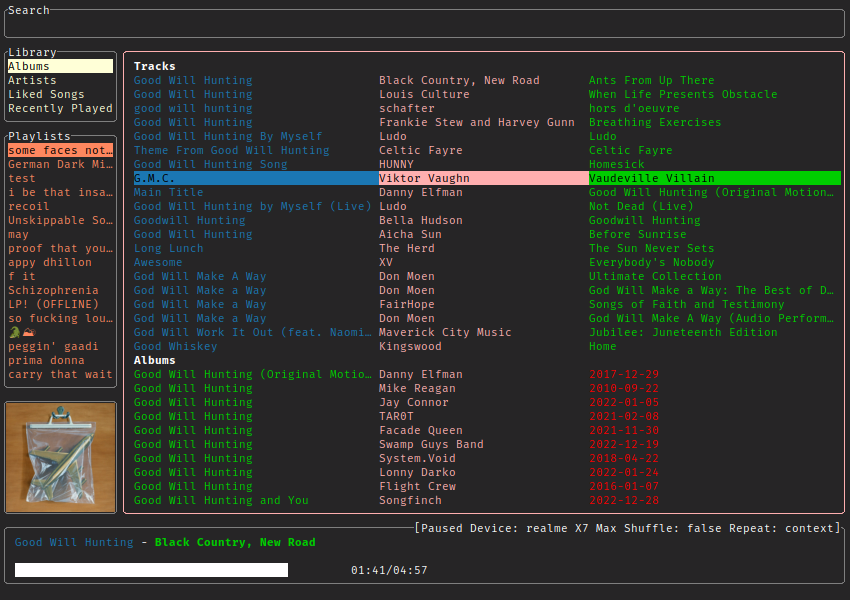
Task: Click the white playback progress bar
Action: tap(151, 570)
